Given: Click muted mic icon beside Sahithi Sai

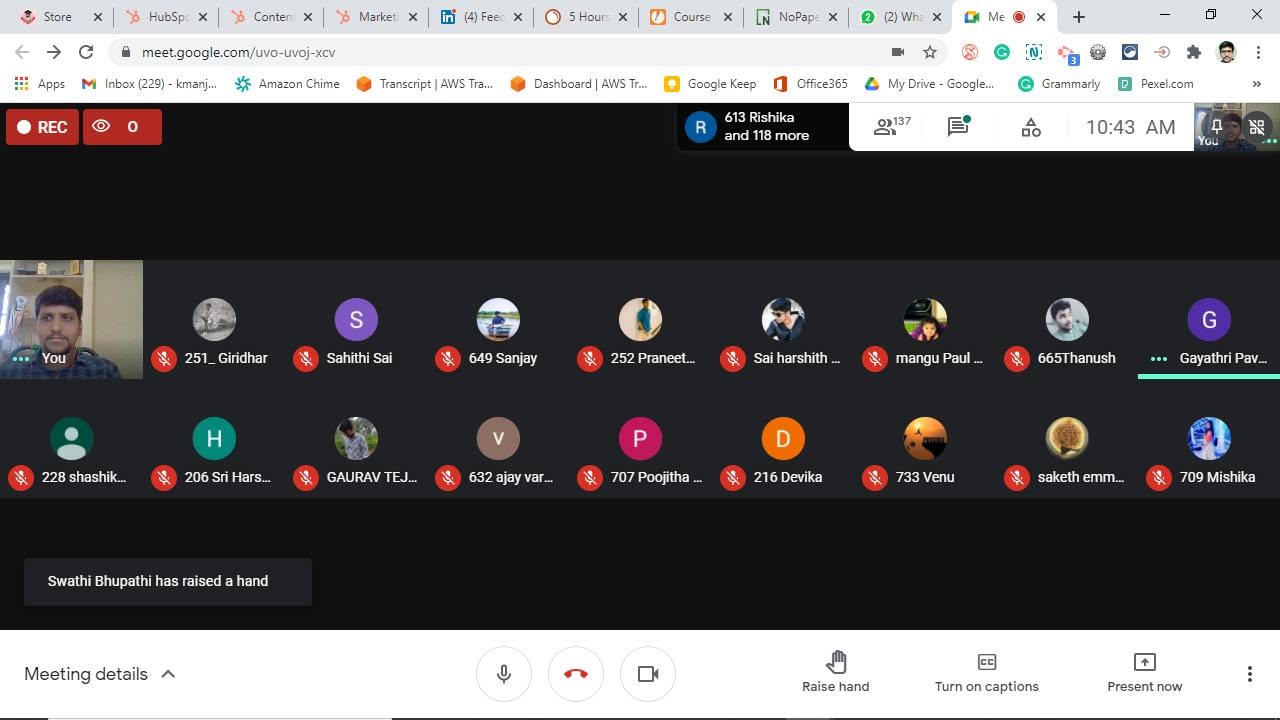Looking at the screenshot, I should 305,358.
